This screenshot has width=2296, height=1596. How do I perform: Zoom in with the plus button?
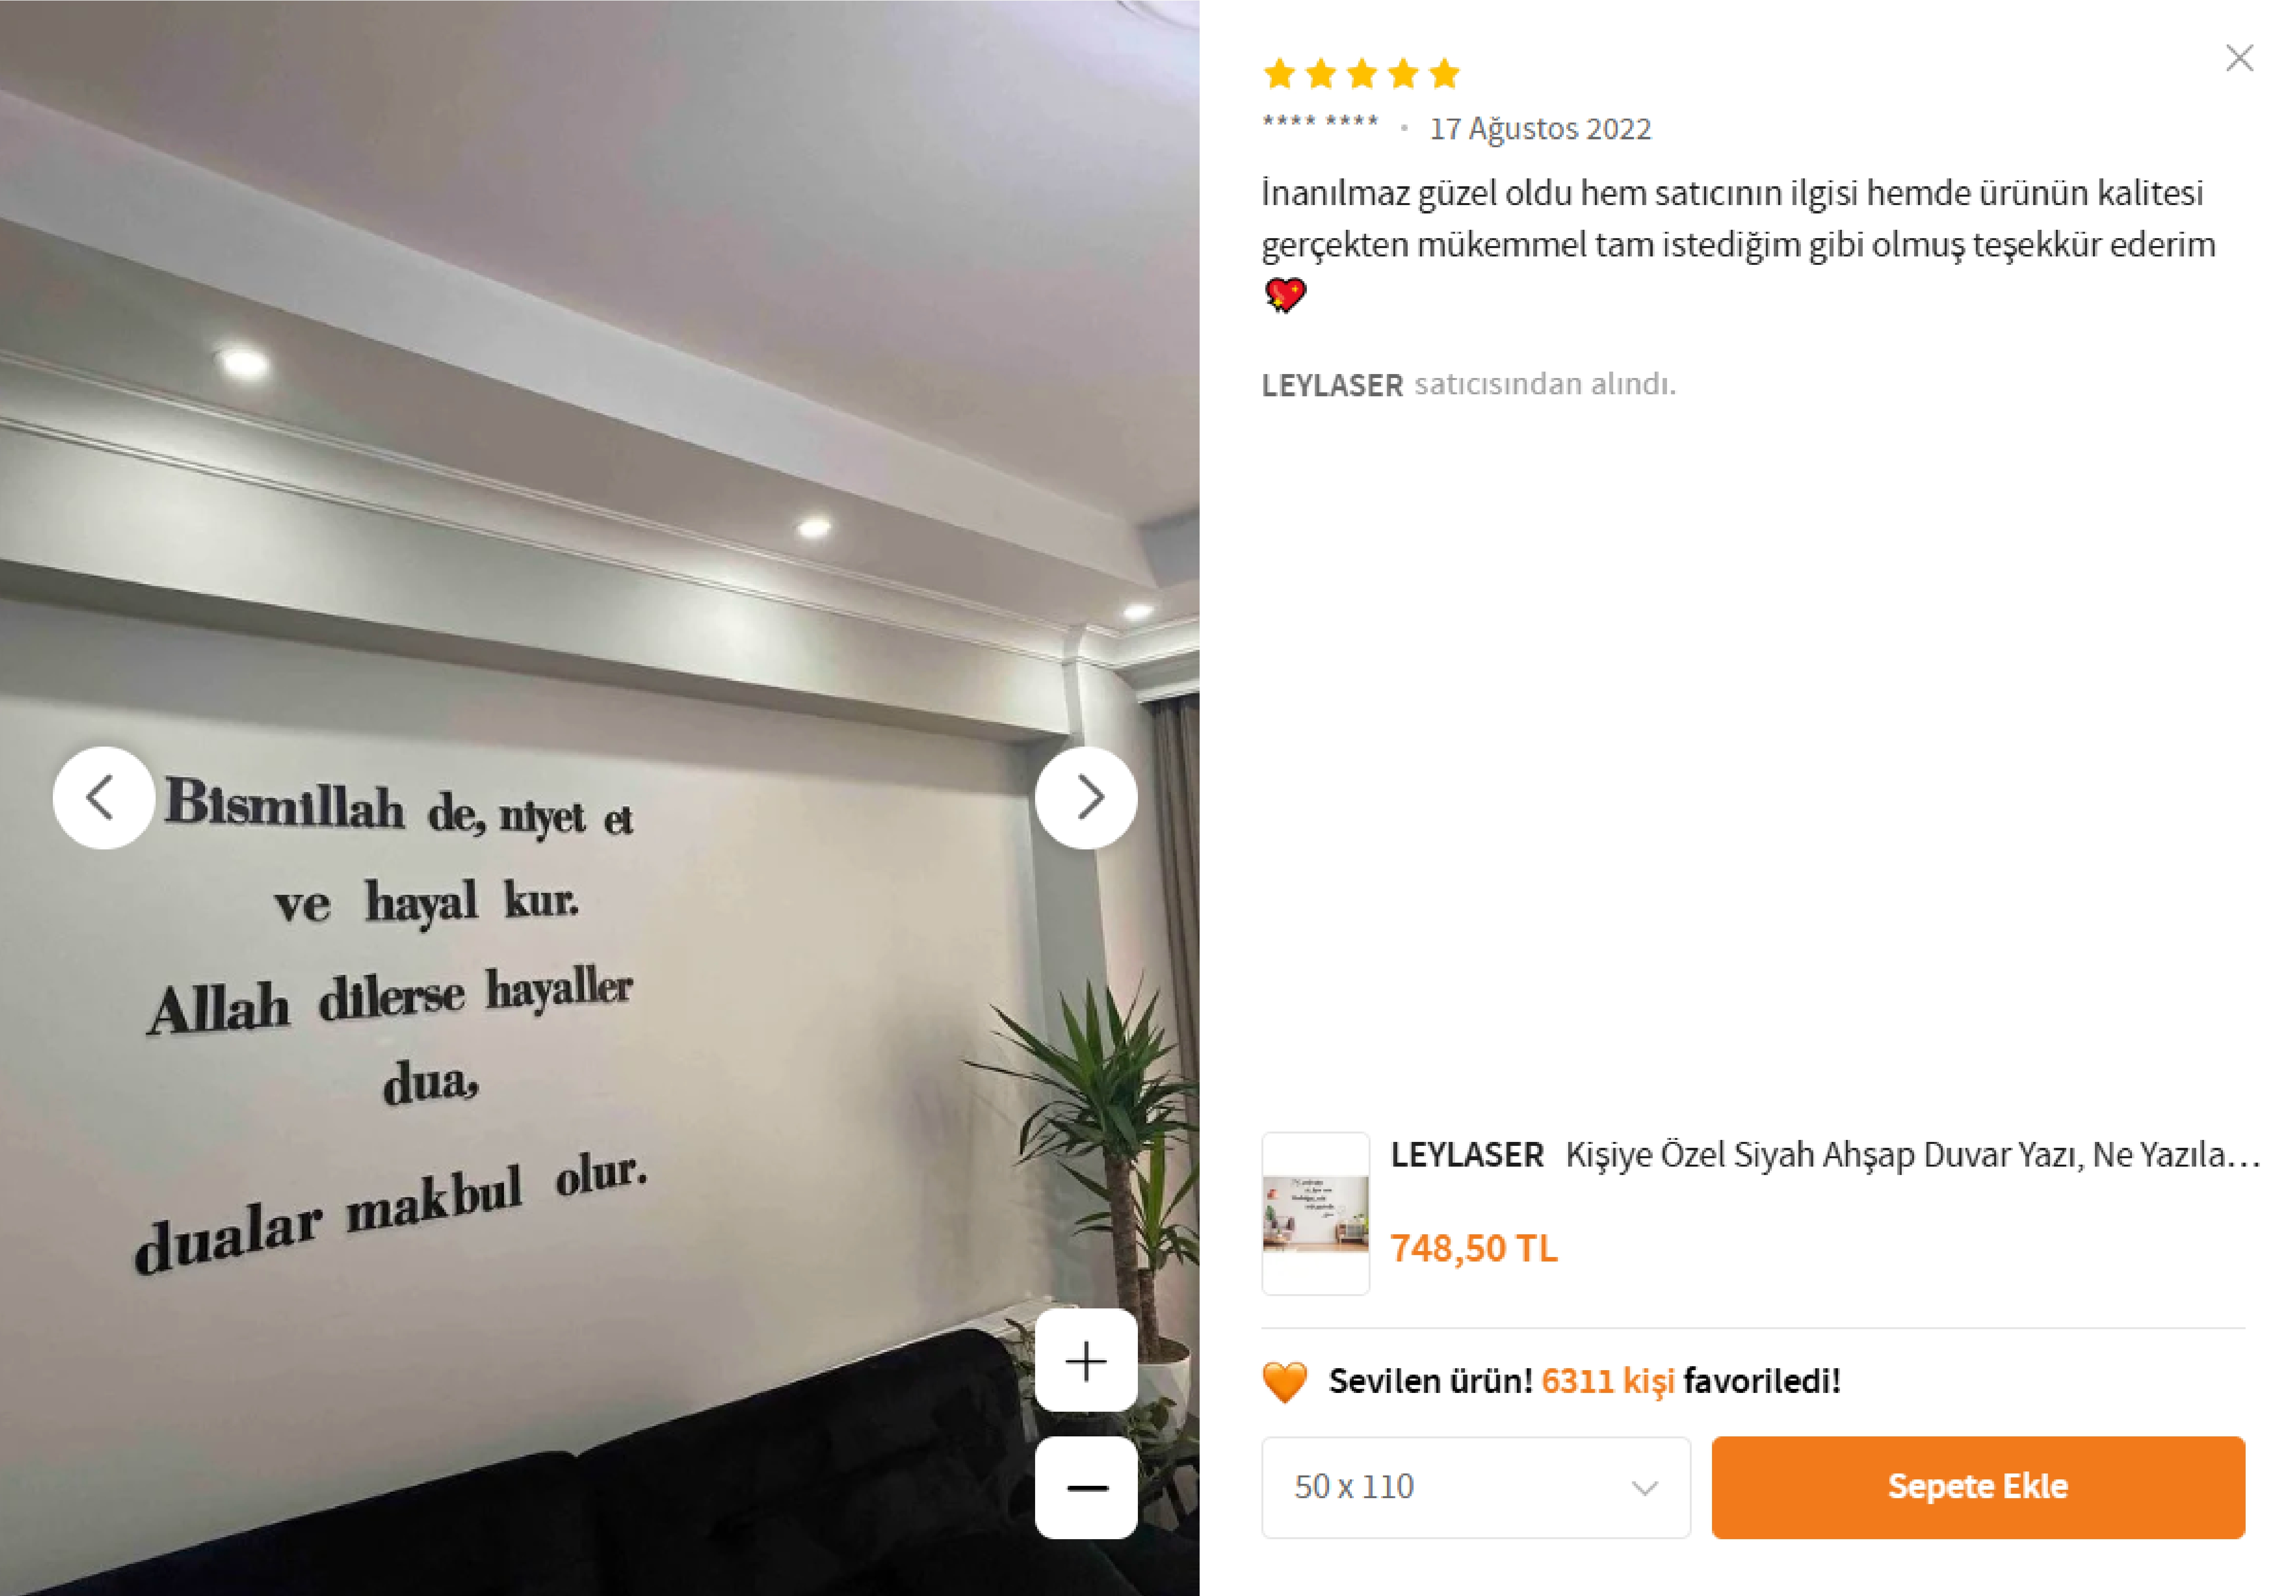click(1086, 1360)
